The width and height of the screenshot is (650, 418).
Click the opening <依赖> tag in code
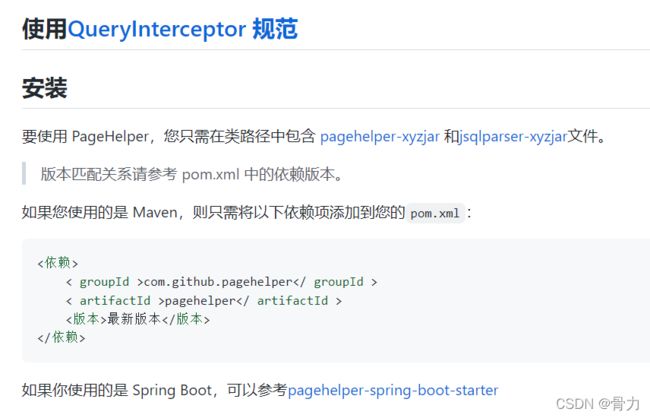click(x=58, y=263)
